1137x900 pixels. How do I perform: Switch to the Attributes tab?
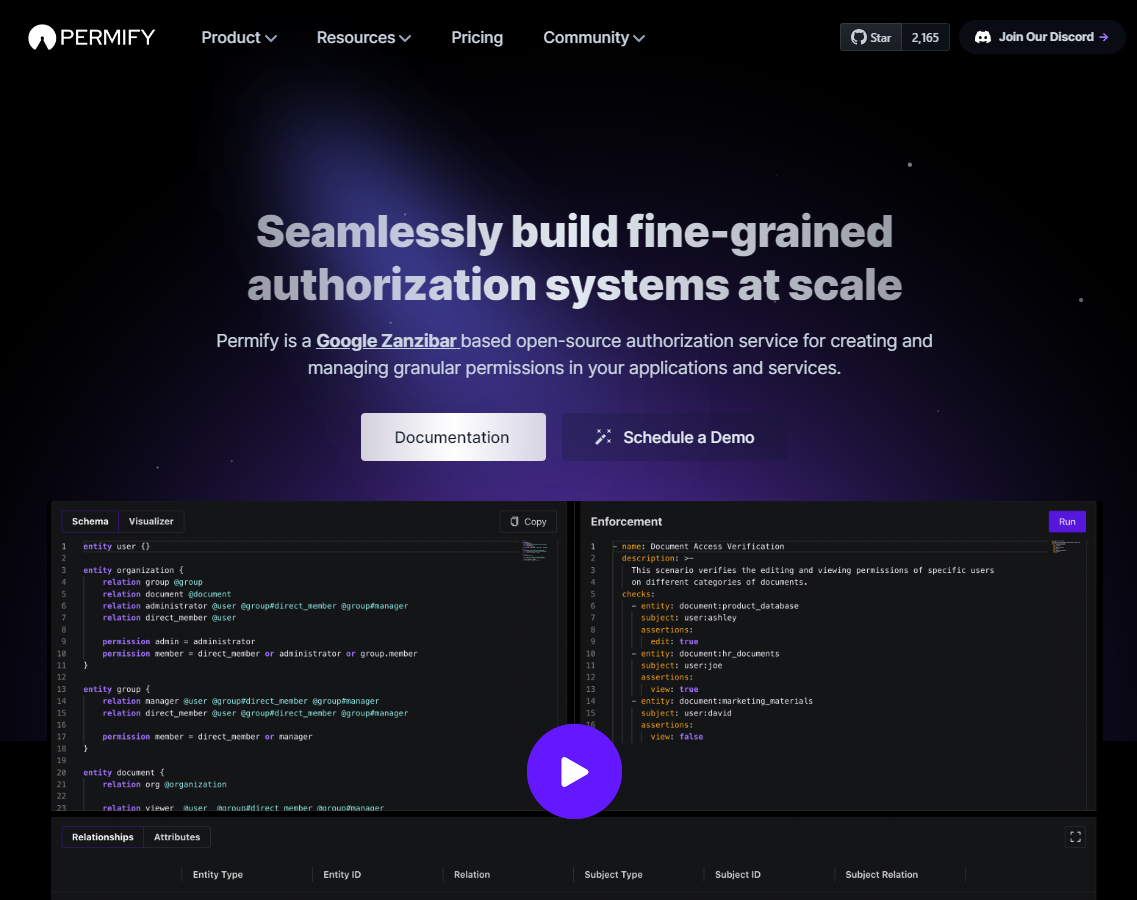coord(177,837)
